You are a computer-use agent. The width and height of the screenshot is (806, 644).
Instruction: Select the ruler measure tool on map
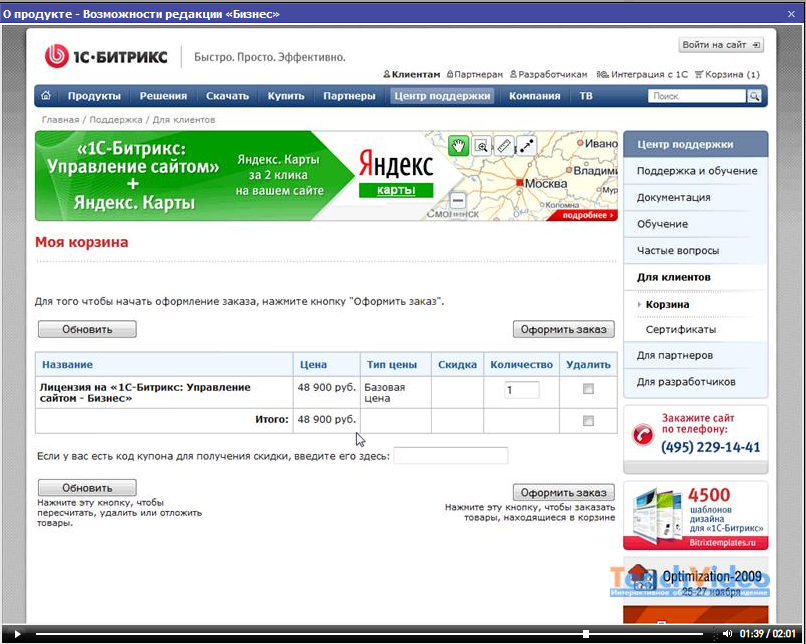(504, 146)
